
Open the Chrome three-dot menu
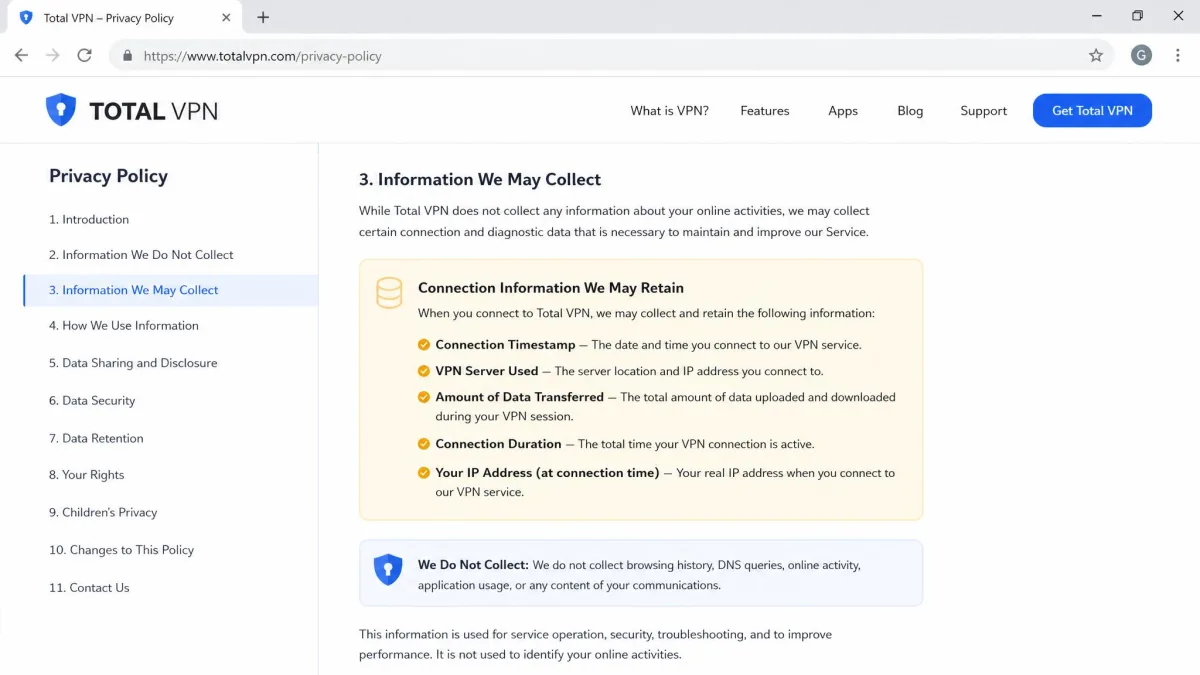[x=1178, y=56]
